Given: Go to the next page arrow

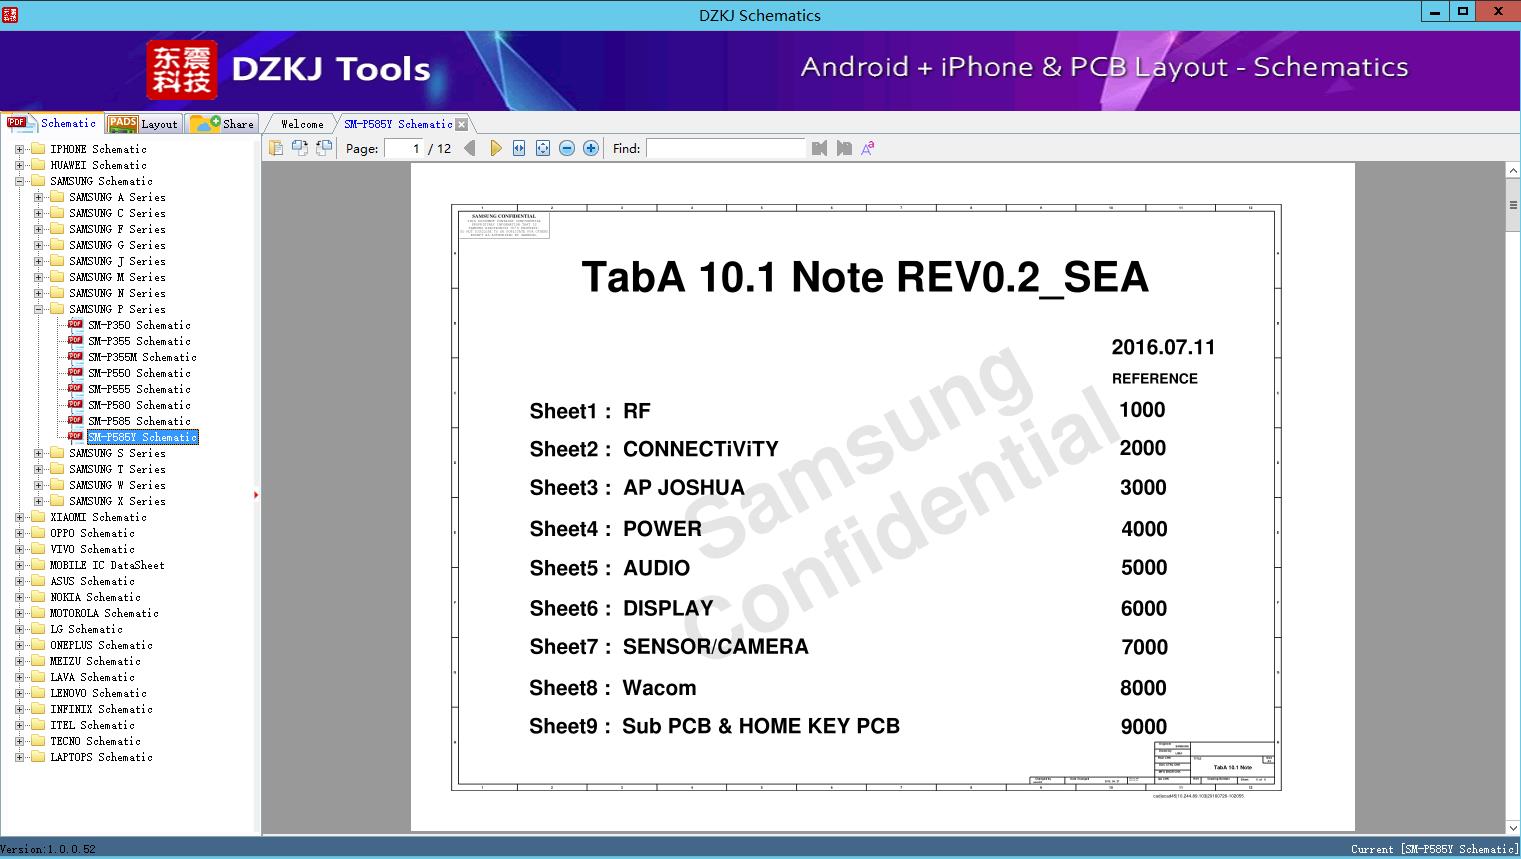Looking at the screenshot, I should (495, 148).
